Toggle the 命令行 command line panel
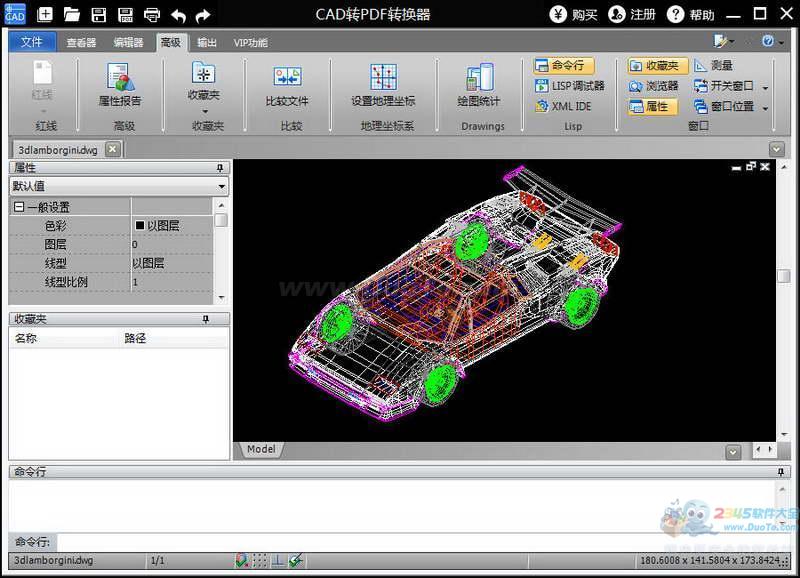The height and width of the screenshot is (578, 800). [564, 65]
